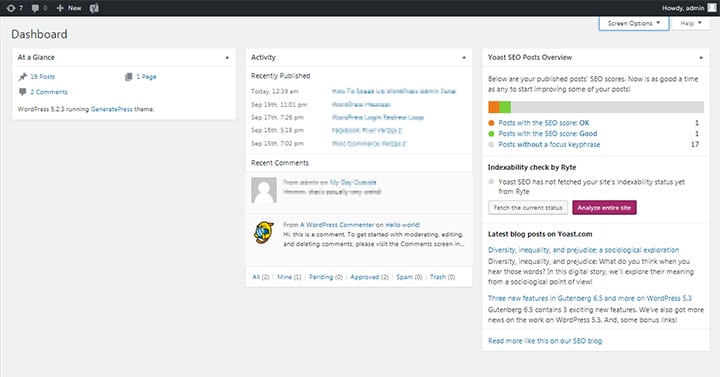Image resolution: width=720 pixels, height=377 pixels.
Task: Open WordPress Login Redirect Loop post
Action: 377,118
